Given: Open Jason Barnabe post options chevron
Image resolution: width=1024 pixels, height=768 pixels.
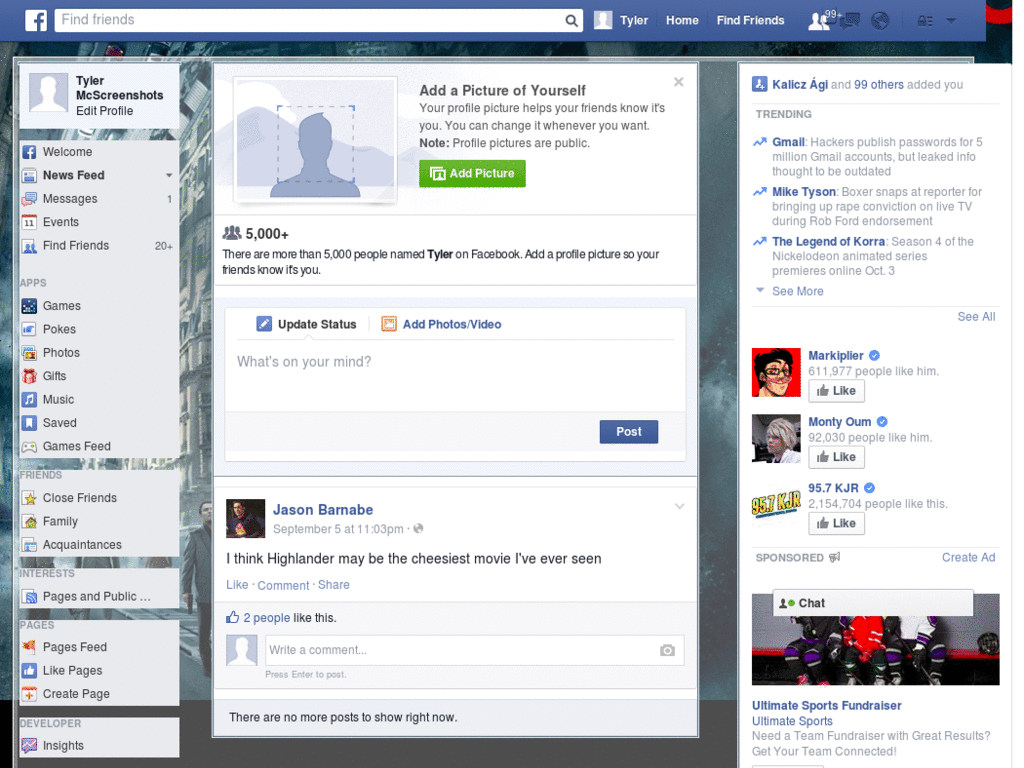Looking at the screenshot, I should point(679,507).
